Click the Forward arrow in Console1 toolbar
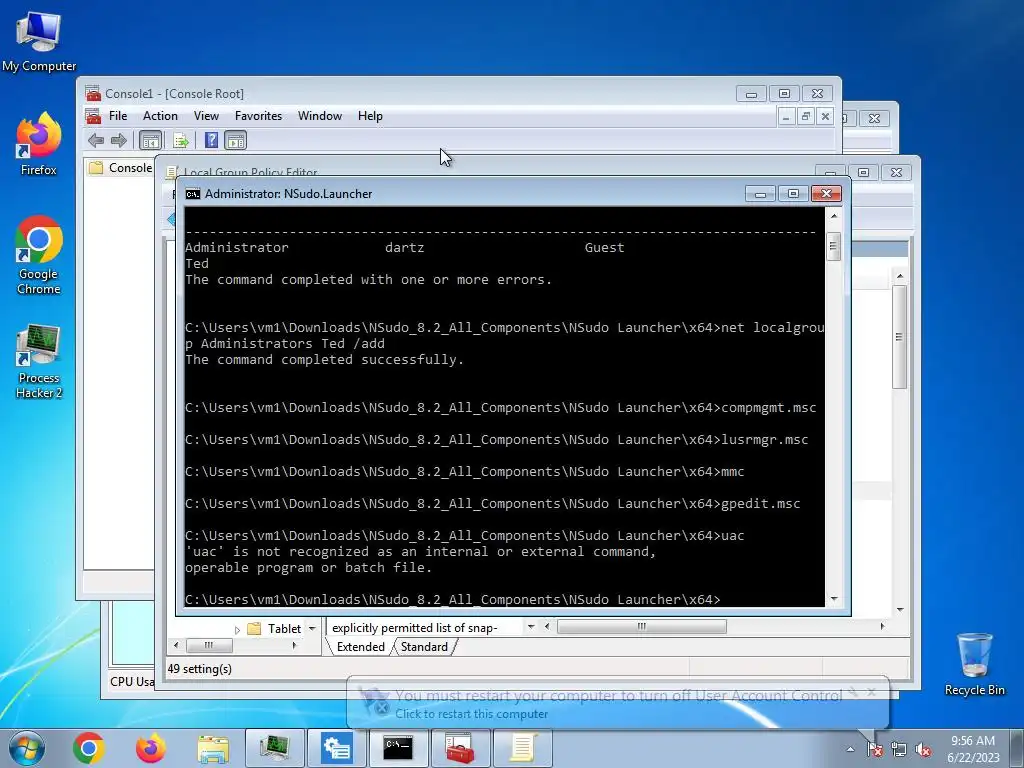1024x768 pixels. point(119,140)
